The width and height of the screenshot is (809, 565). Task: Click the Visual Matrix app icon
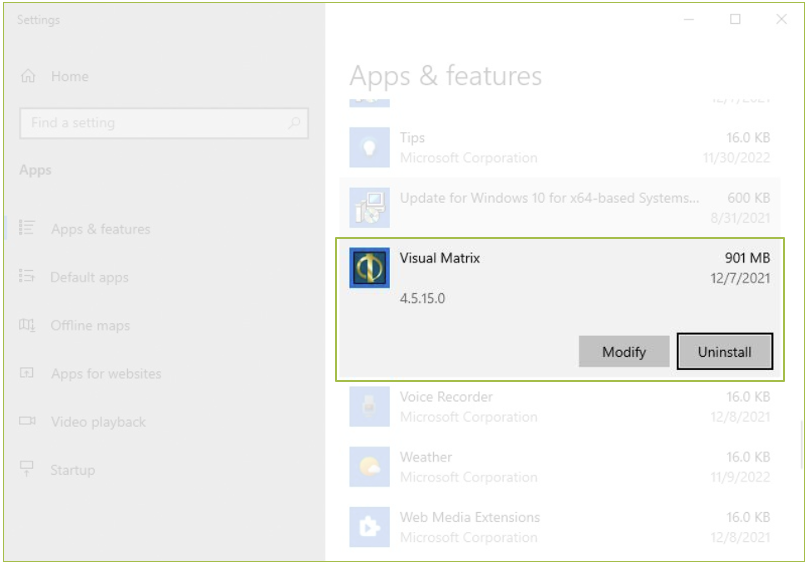(369, 268)
